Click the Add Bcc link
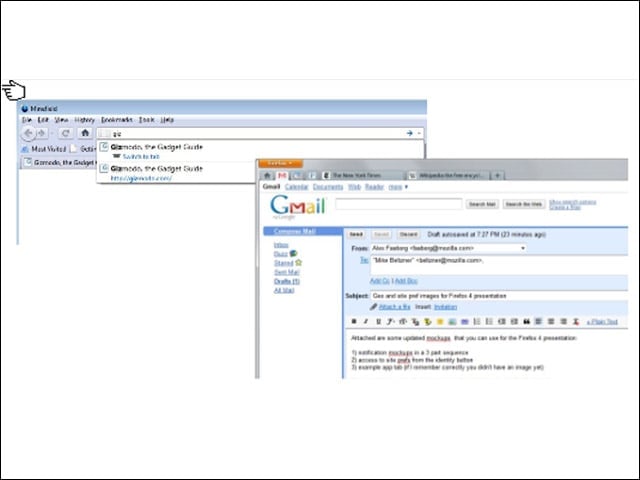This screenshot has width=640, height=480. tap(406, 281)
